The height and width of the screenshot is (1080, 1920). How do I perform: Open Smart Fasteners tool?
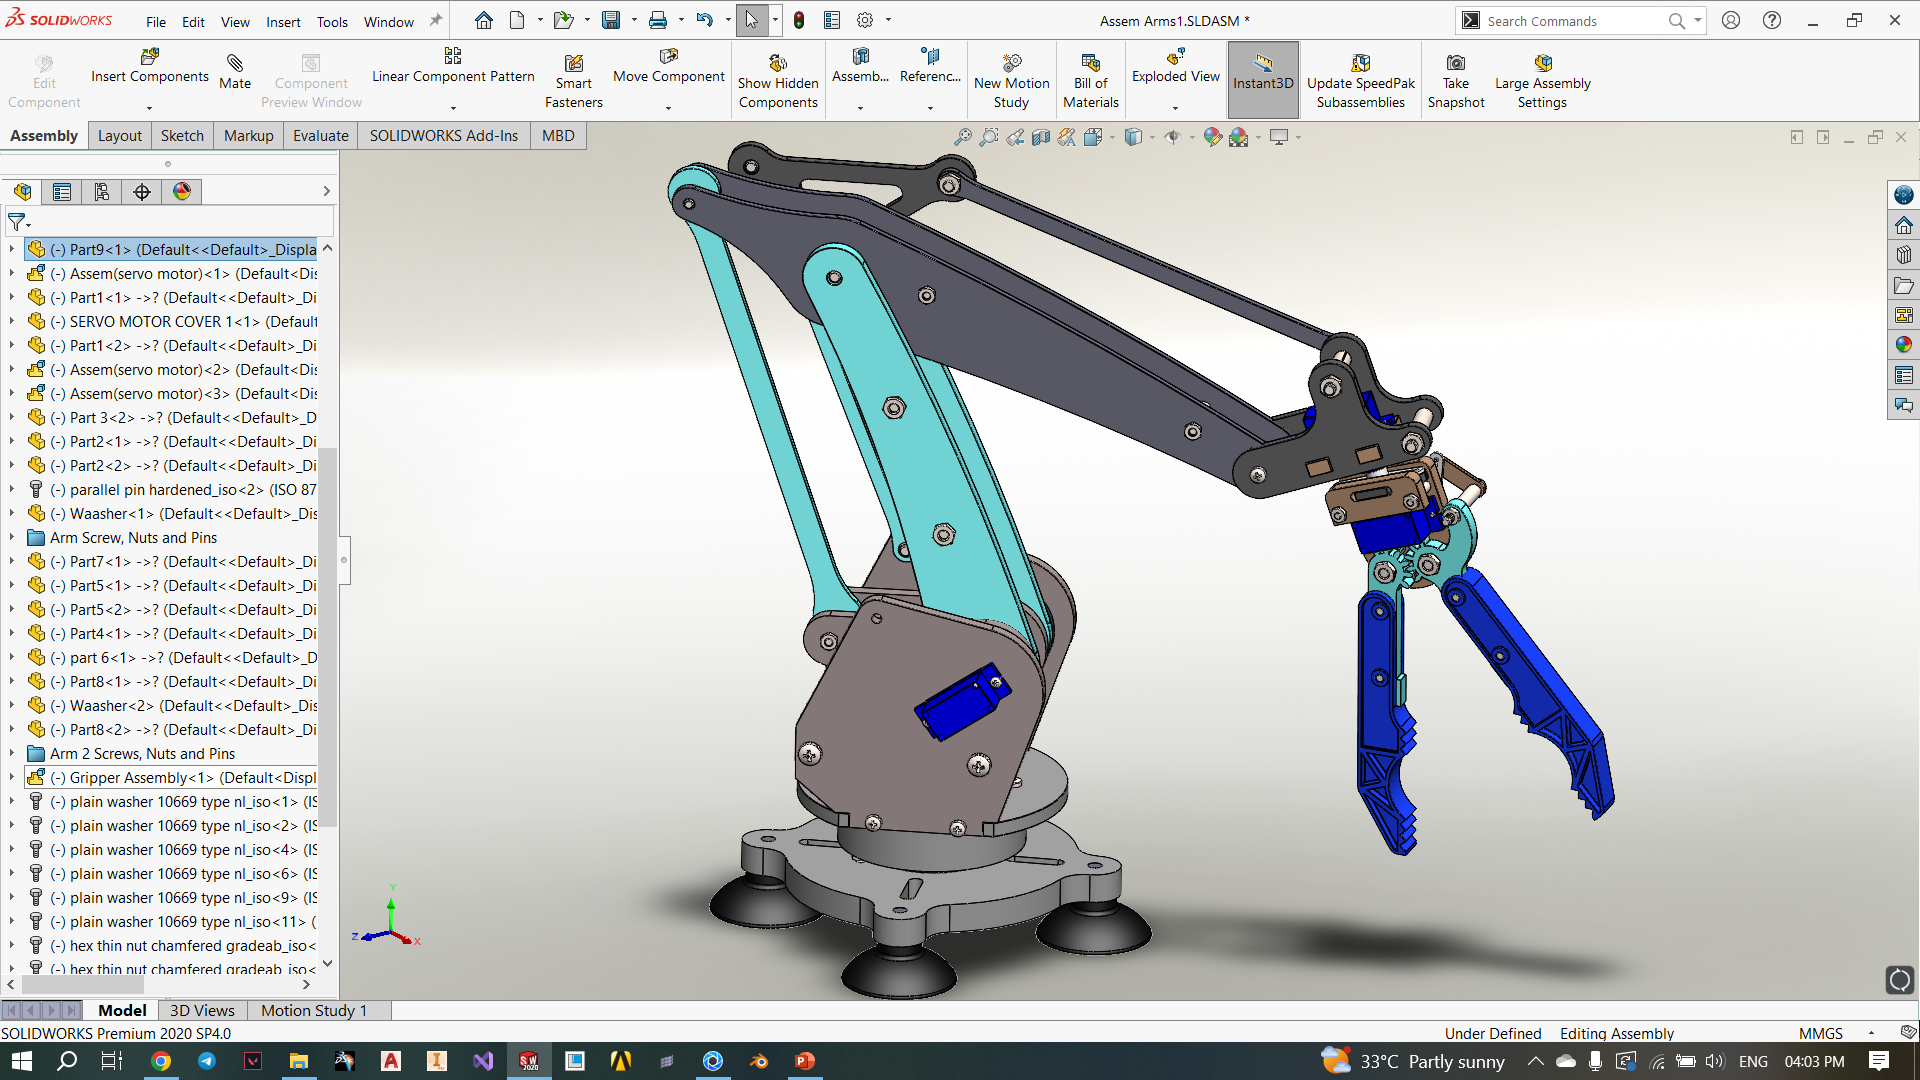(573, 64)
